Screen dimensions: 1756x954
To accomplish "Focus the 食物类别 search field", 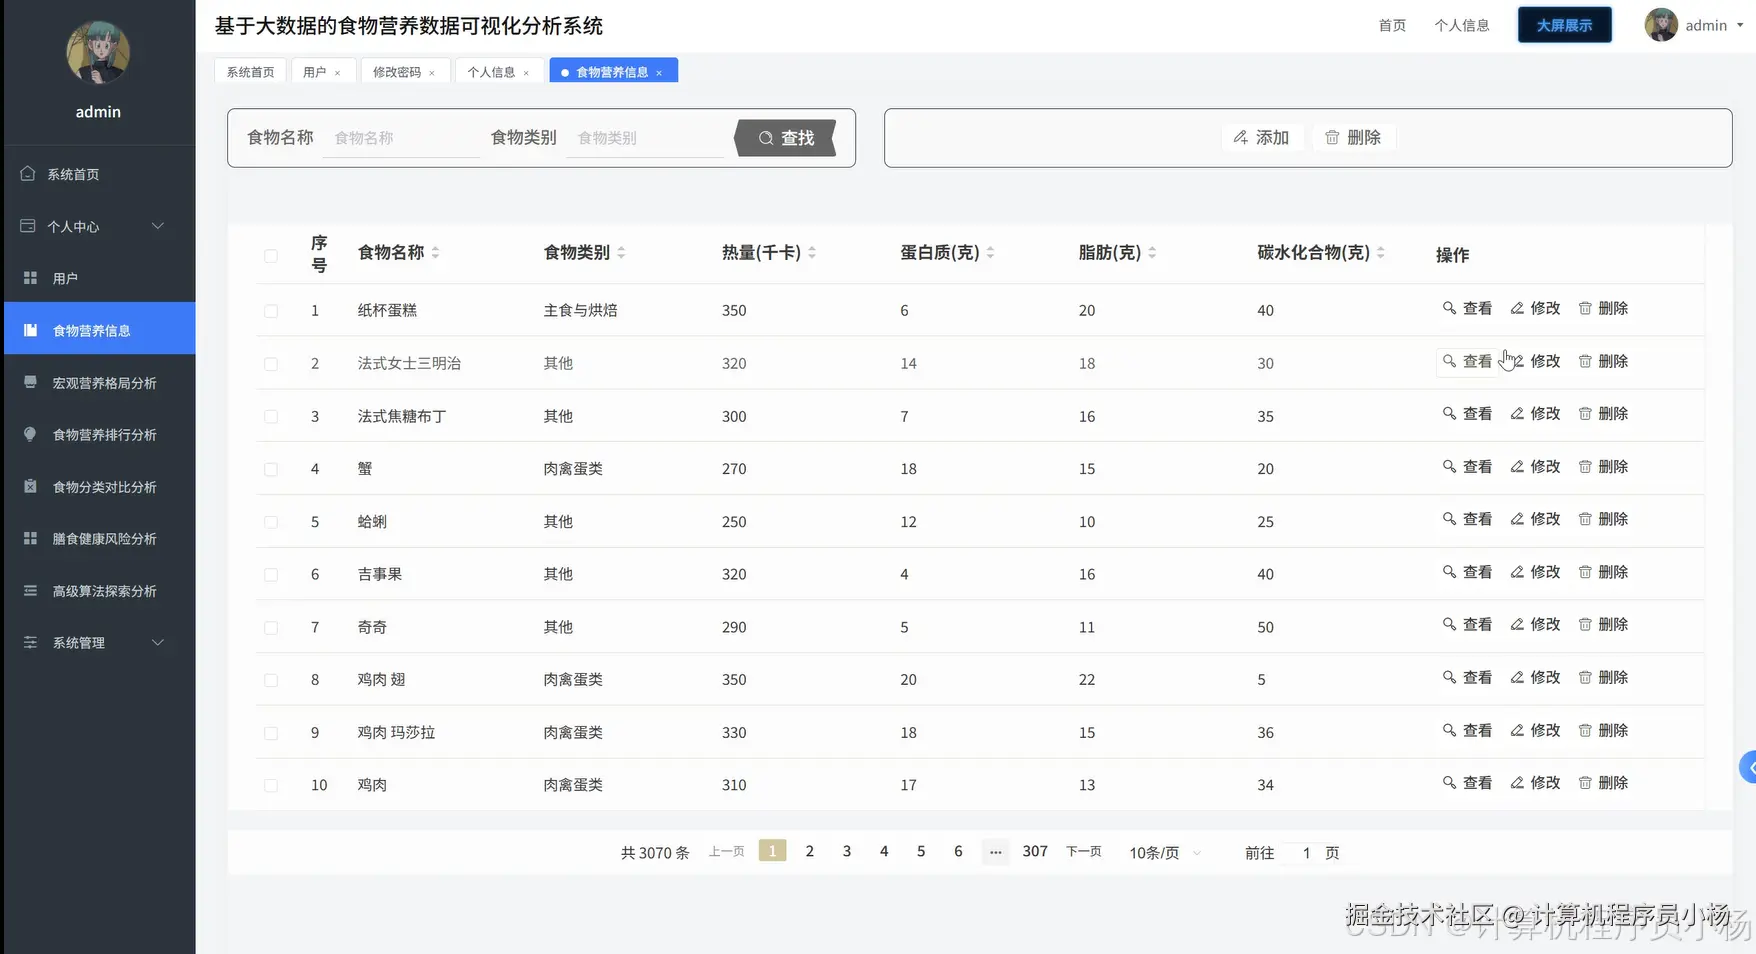I will click(645, 138).
